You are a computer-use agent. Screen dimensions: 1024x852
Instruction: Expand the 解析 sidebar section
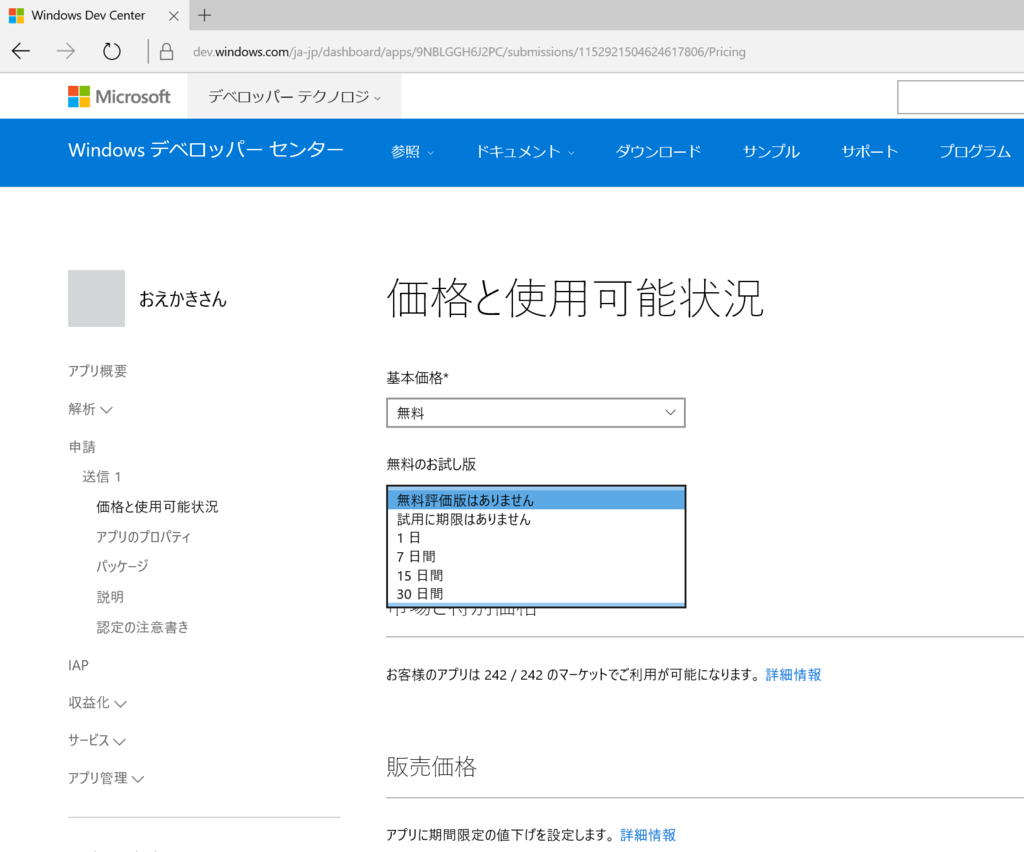90,409
